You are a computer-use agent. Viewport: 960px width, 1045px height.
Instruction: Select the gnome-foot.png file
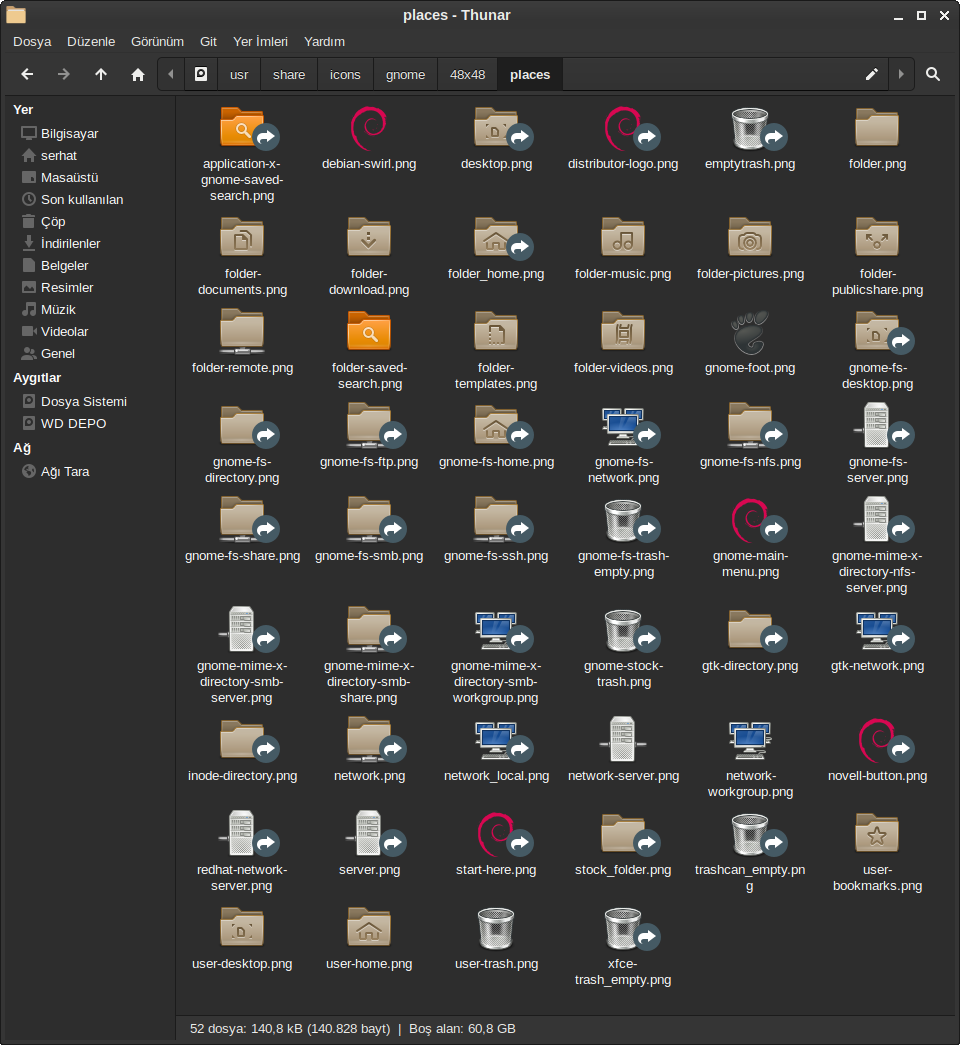(x=750, y=334)
